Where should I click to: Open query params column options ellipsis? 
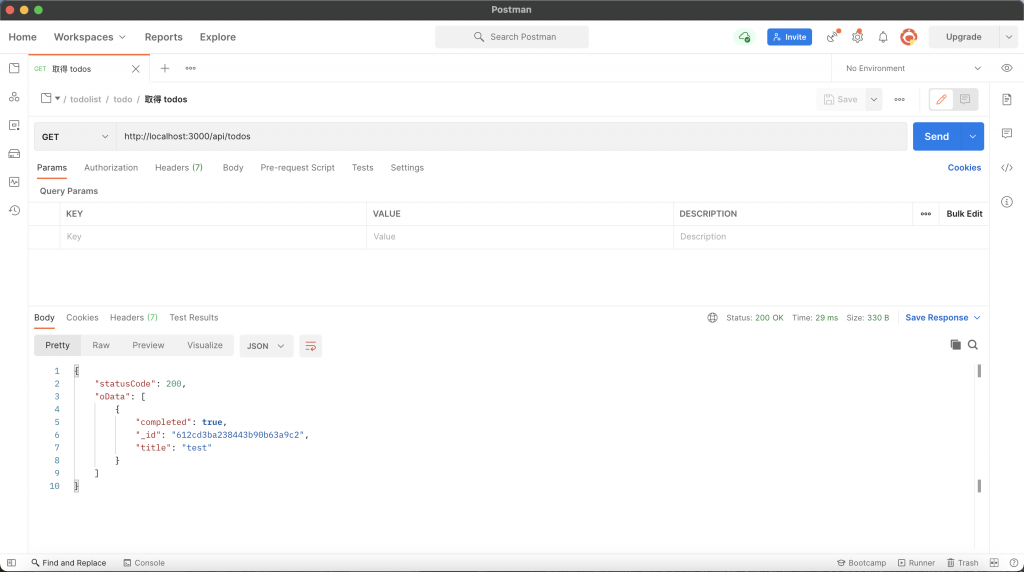tap(925, 214)
